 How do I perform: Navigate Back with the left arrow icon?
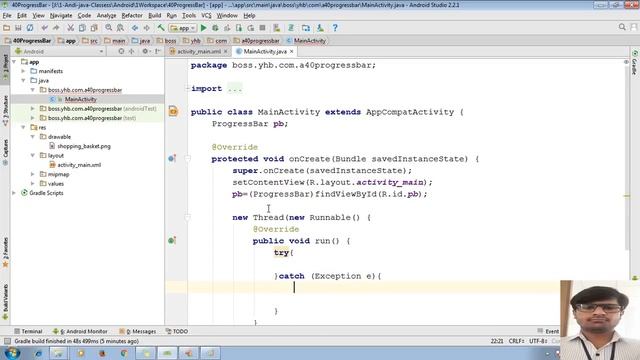coord(135,28)
